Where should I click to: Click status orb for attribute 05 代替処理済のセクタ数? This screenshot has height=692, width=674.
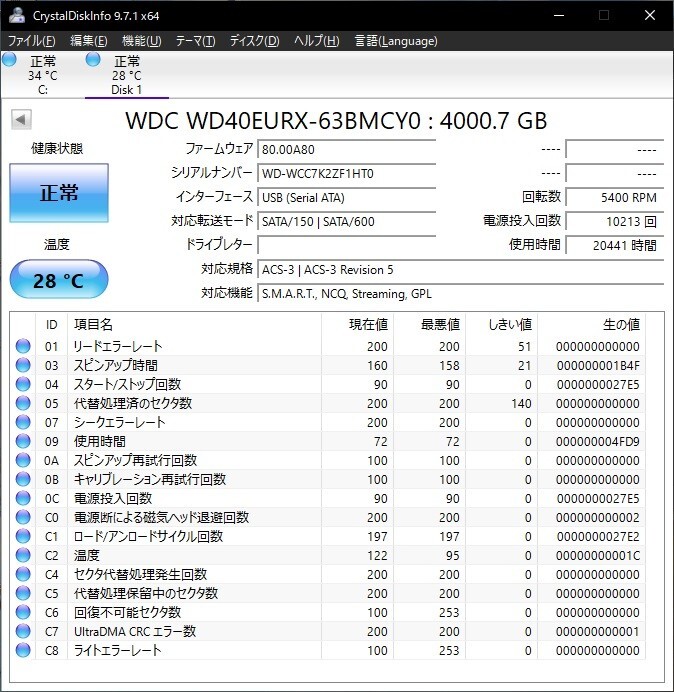tap(23, 403)
